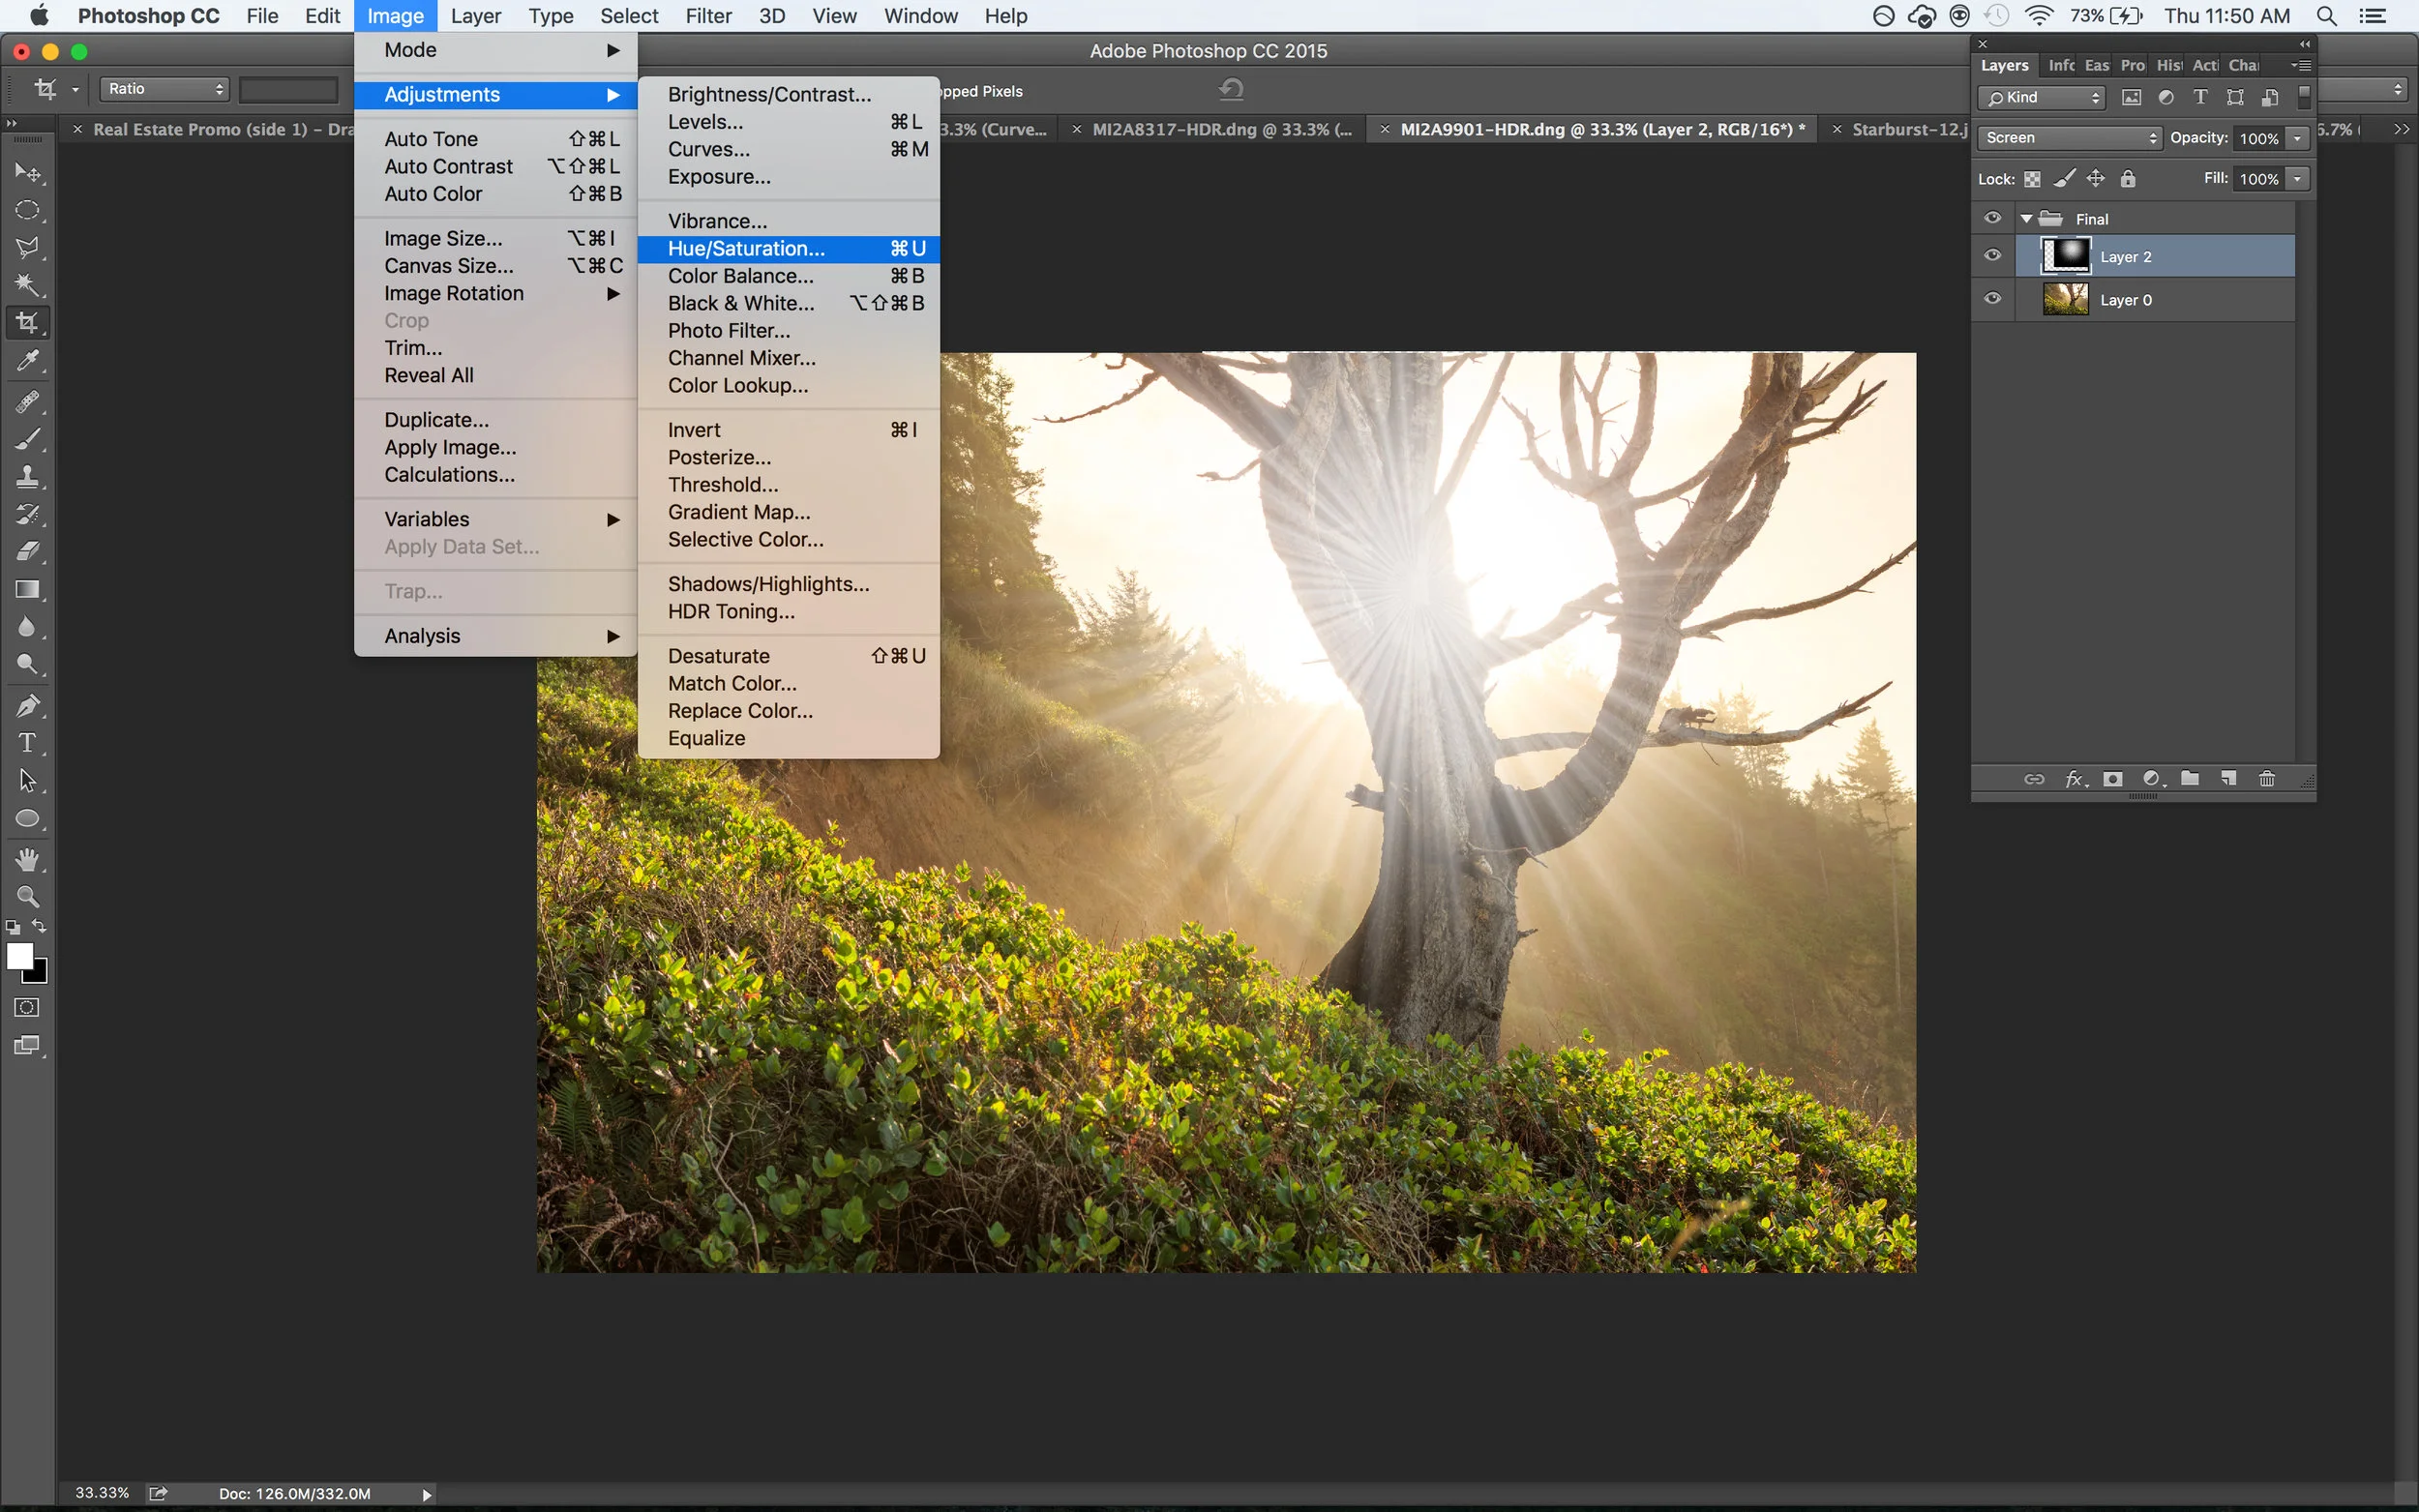Select the Move tool

click(x=27, y=173)
